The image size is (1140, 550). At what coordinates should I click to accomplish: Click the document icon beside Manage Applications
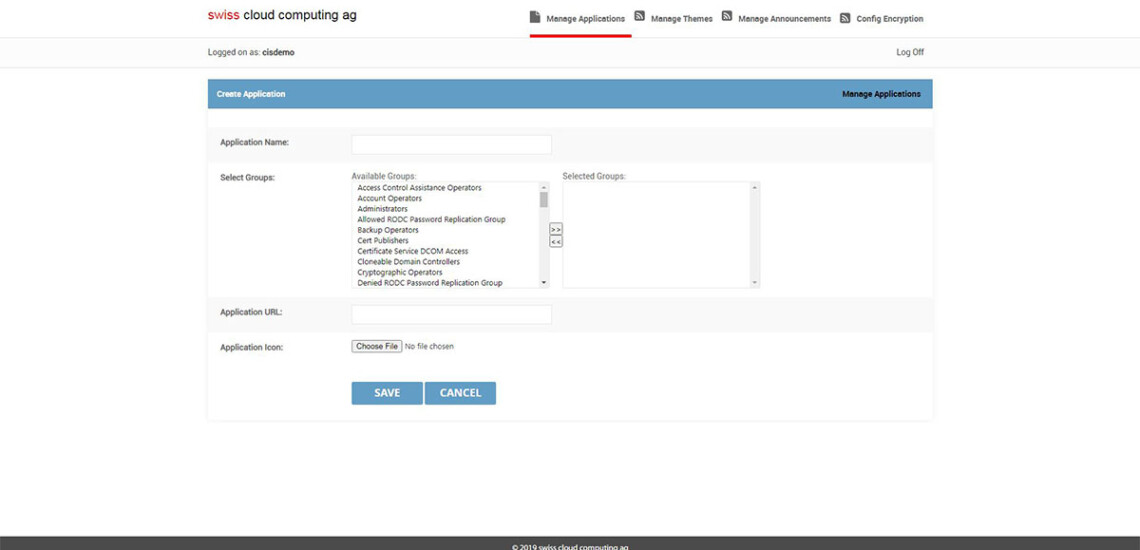click(x=535, y=17)
